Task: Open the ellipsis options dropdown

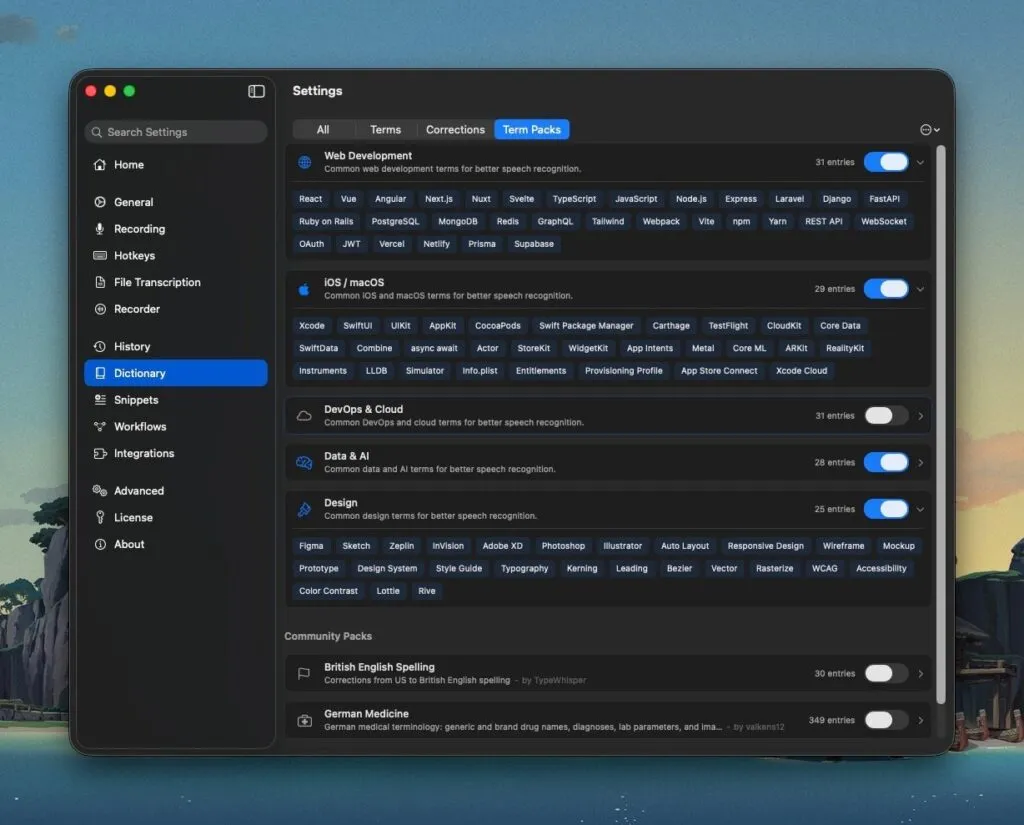Action: click(929, 129)
